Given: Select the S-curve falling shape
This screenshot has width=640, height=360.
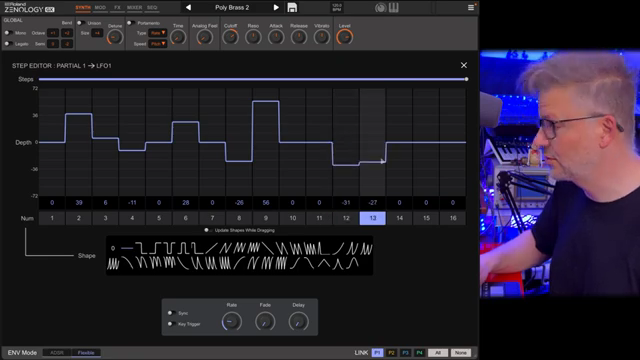Looking at the screenshot, I should (309, 263).
